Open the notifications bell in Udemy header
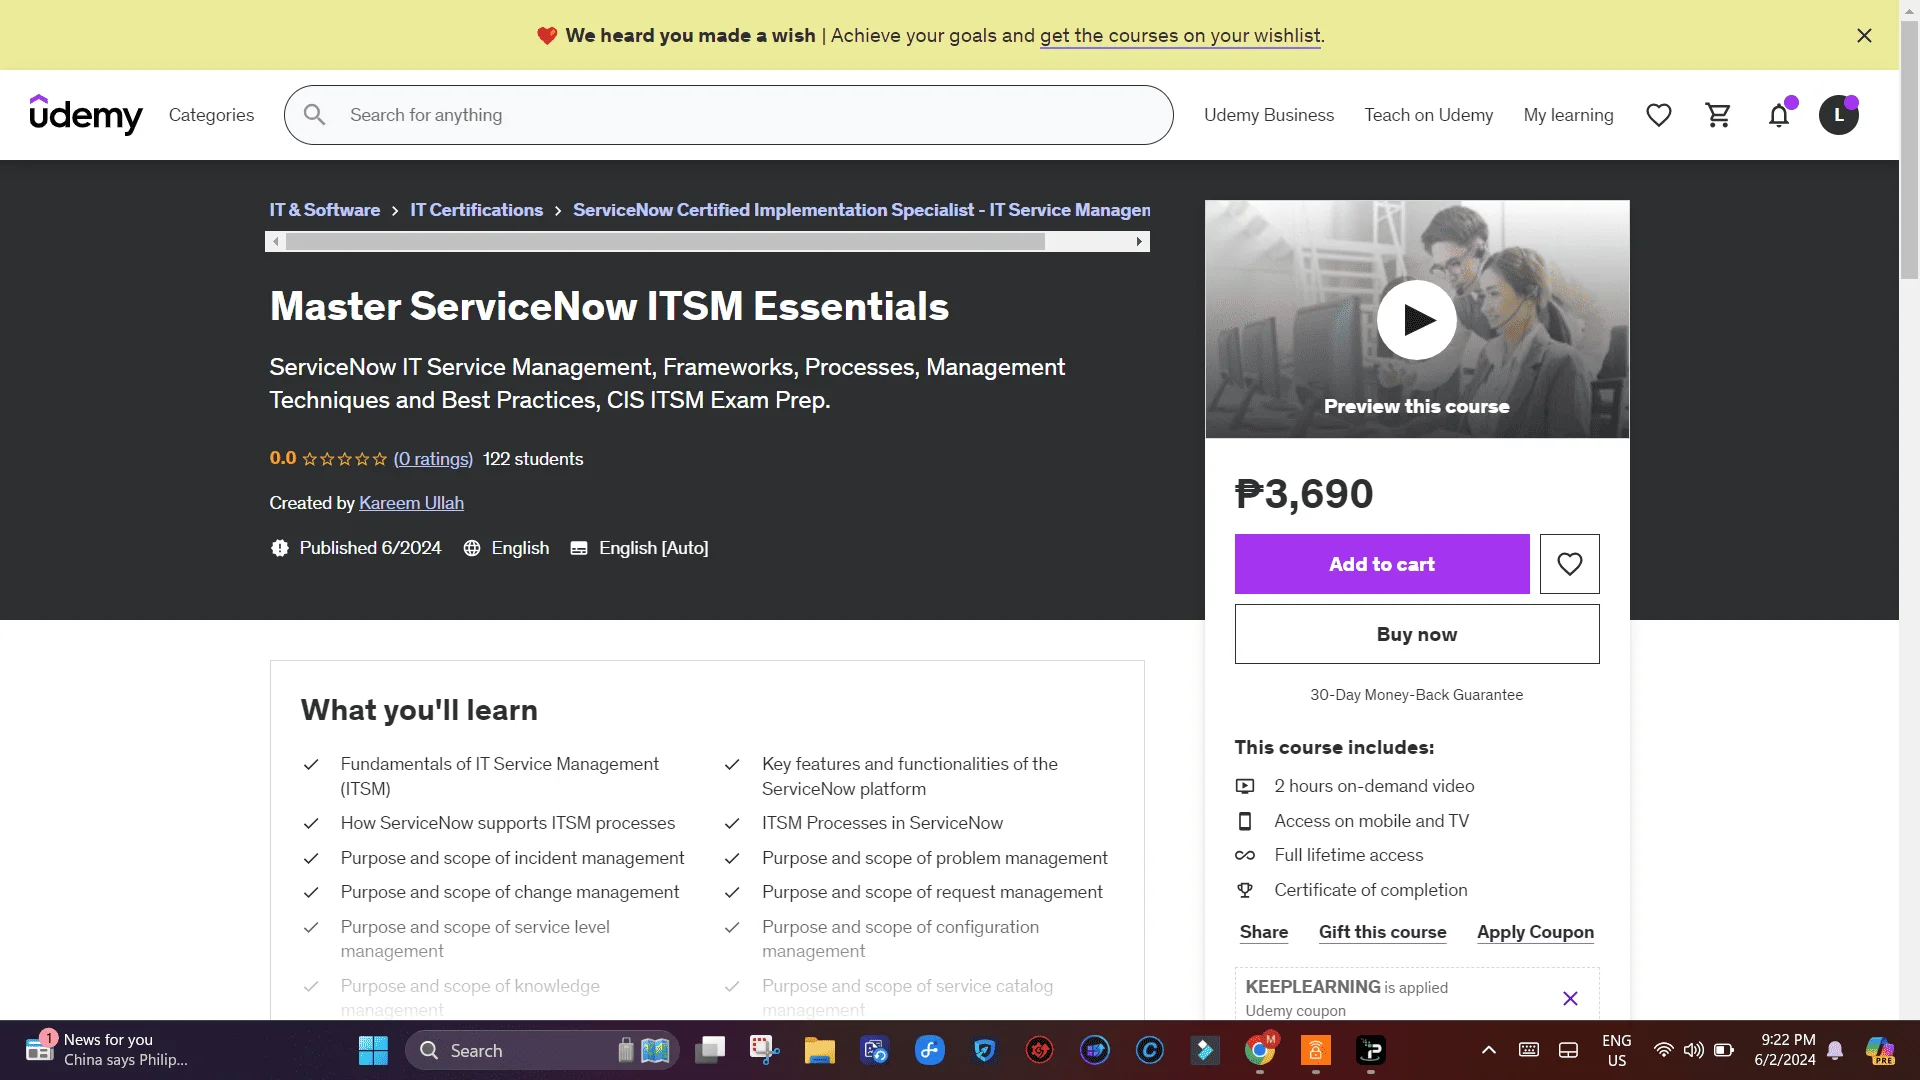Screen dimensions: 1920x1080 tap(1779, 115)
